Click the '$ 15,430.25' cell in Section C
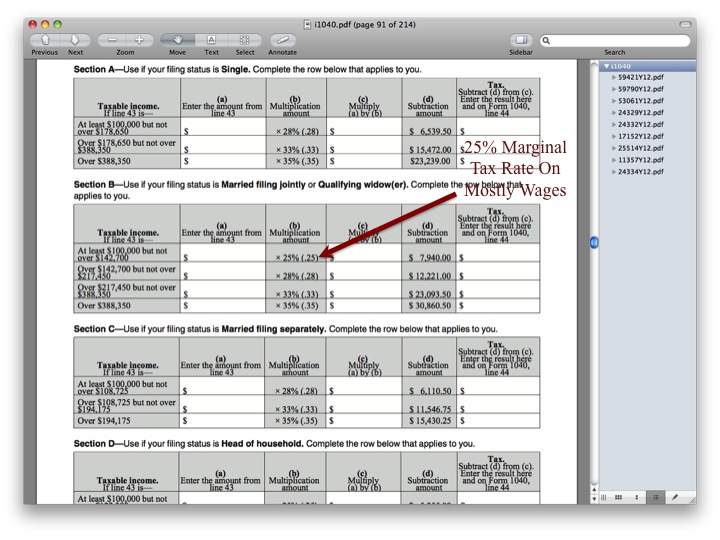 point(430,421)
